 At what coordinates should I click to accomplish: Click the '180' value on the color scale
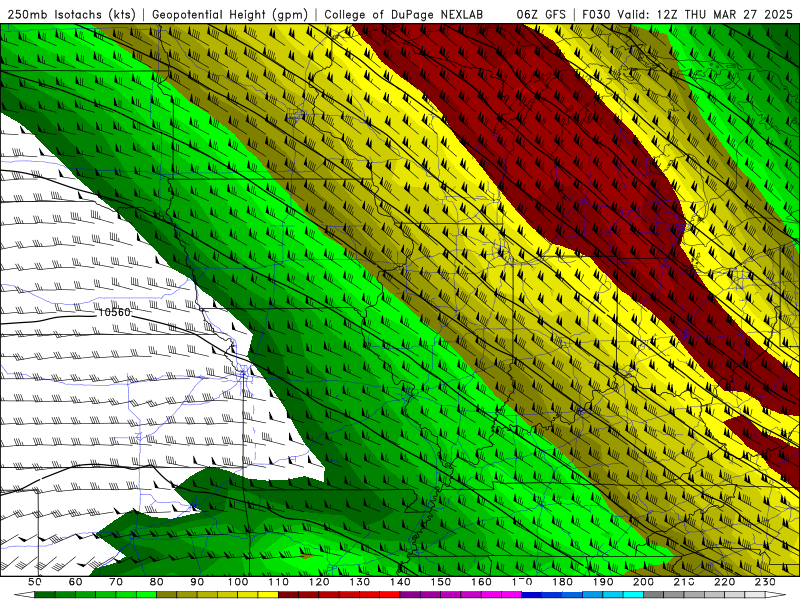[562, 582]
